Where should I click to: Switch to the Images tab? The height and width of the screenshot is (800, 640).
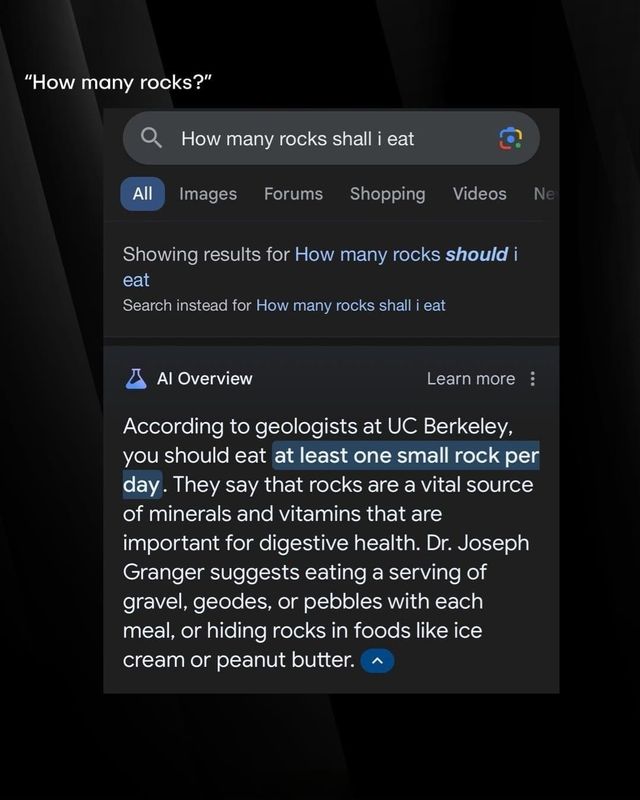pos(208,194)
